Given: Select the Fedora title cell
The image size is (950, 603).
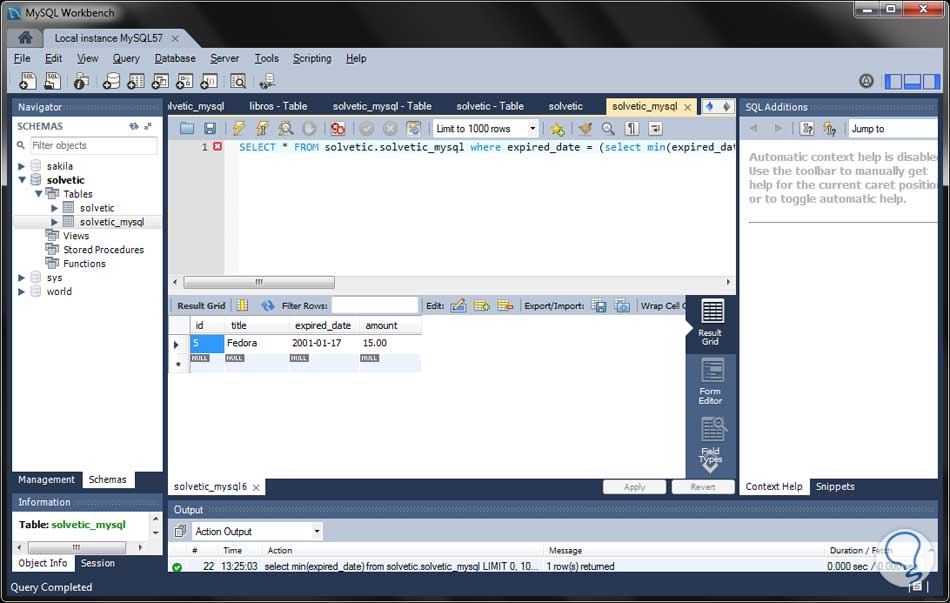Looking at the screenshot, I should [x=257, y=343].
